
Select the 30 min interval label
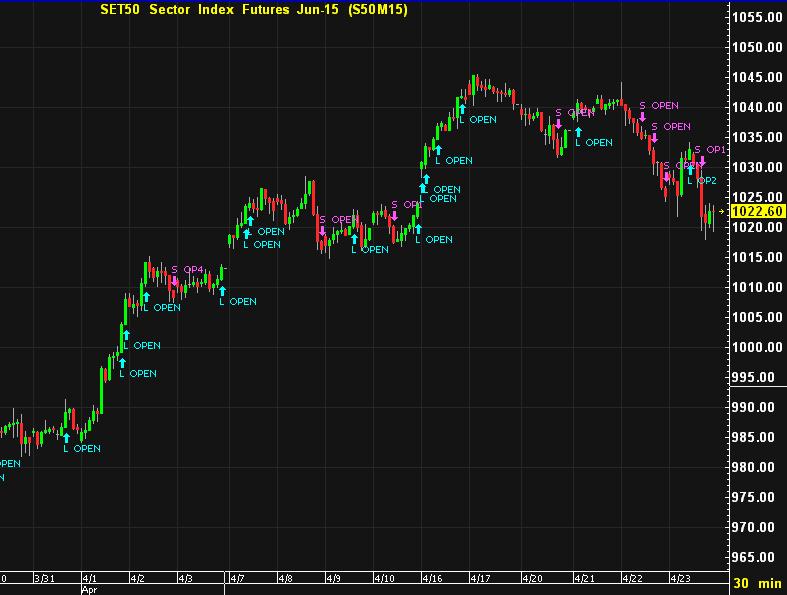click(755, 583)
